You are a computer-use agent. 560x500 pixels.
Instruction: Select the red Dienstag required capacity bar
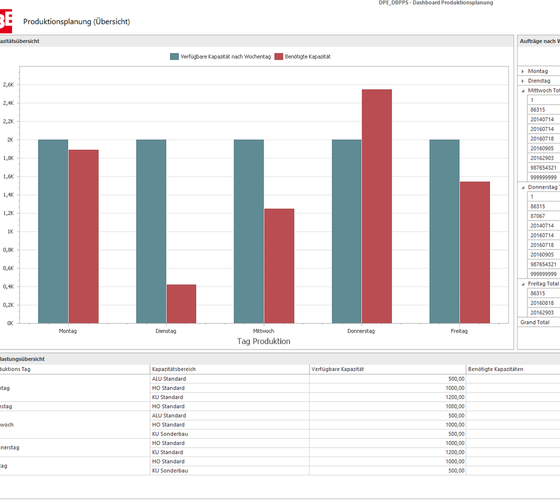click(181, 304)
